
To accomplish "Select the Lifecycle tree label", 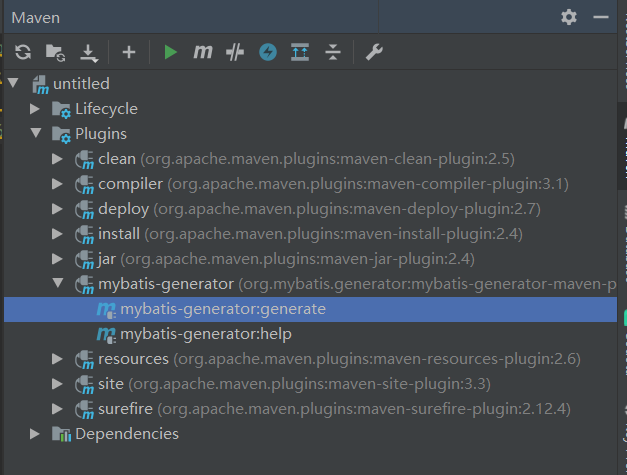I will pos(106,109).
